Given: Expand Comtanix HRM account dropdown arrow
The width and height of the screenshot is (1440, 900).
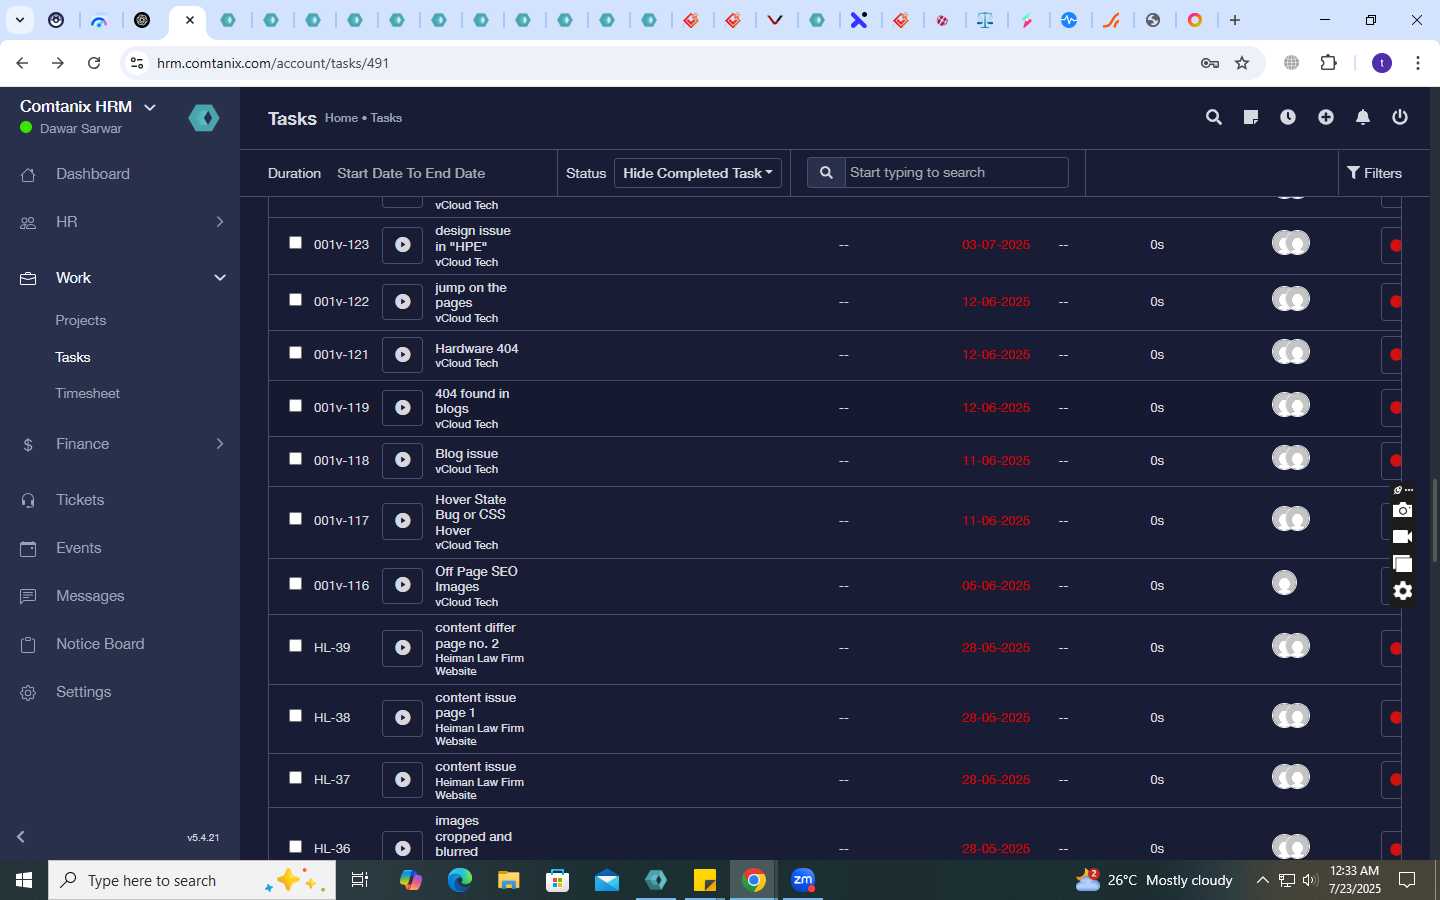Looking at the screenshot, I should pos(150,107).
